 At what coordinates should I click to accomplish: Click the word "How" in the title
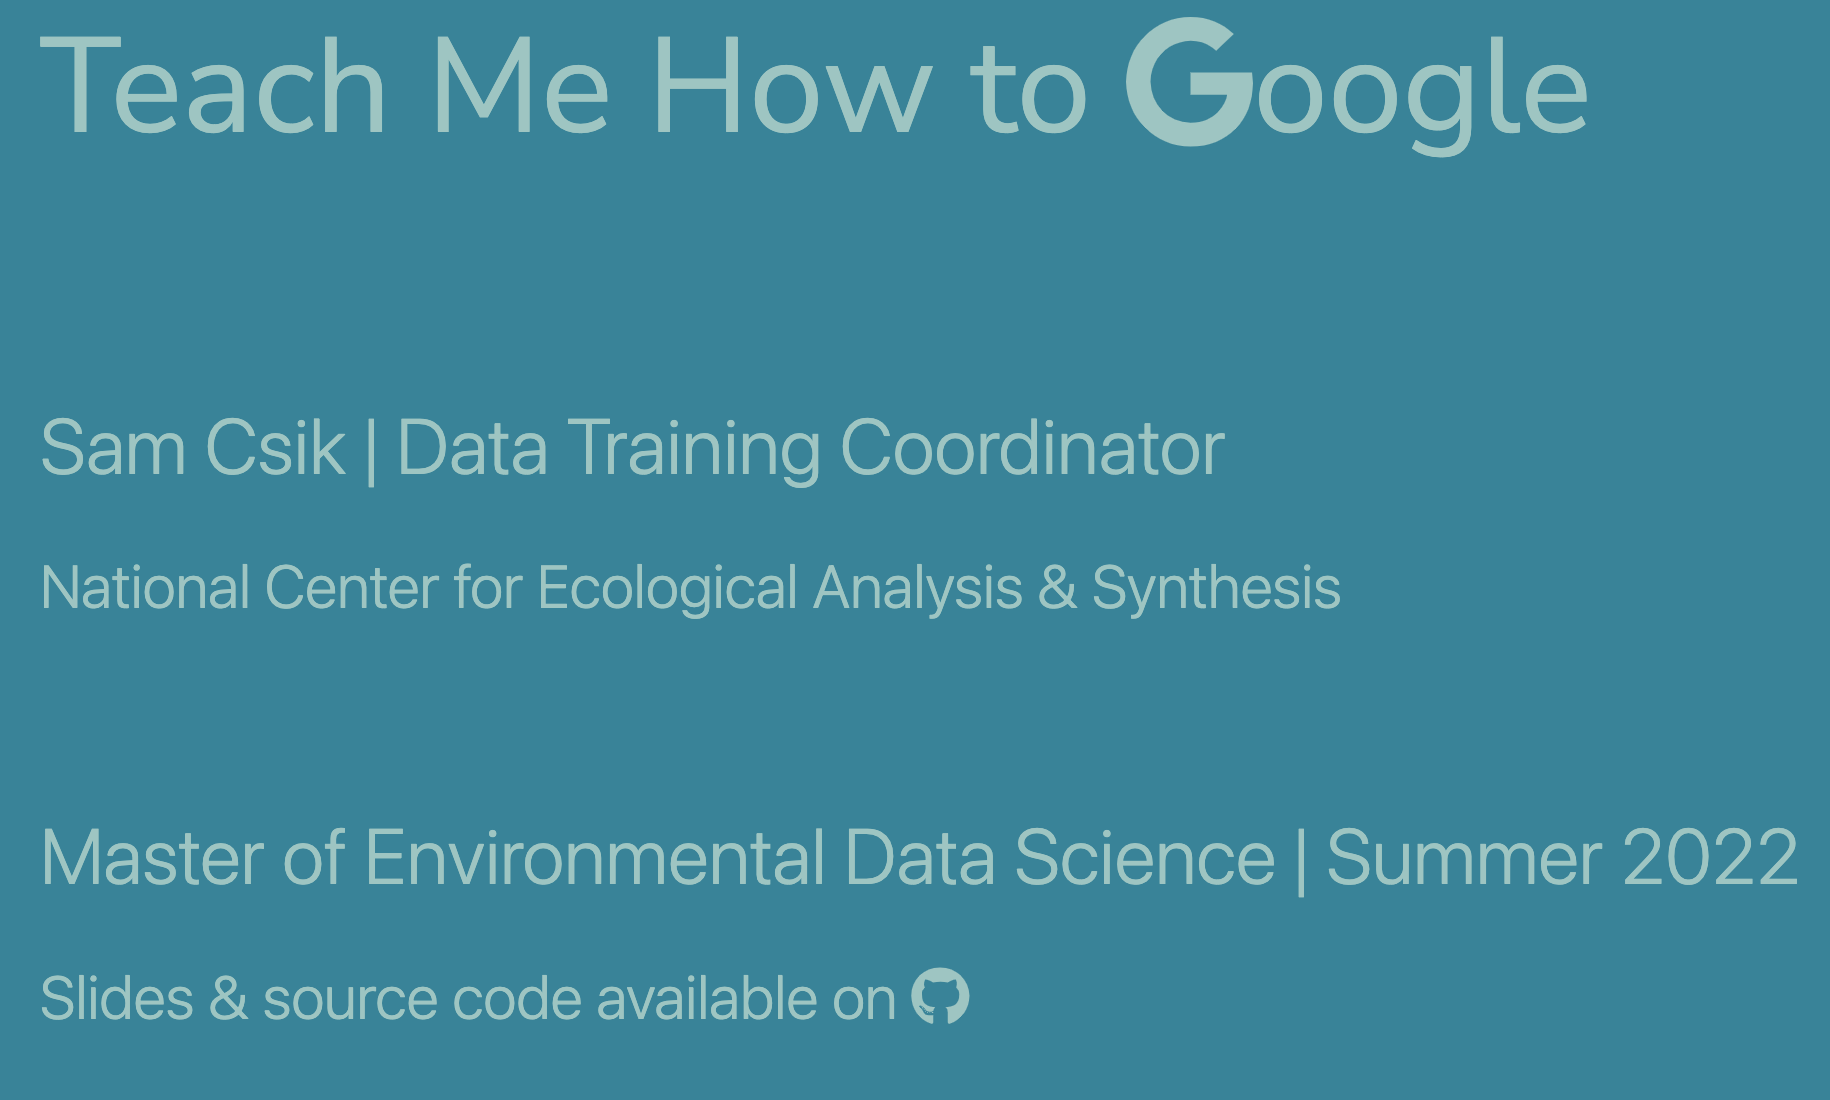coord(791,86)
